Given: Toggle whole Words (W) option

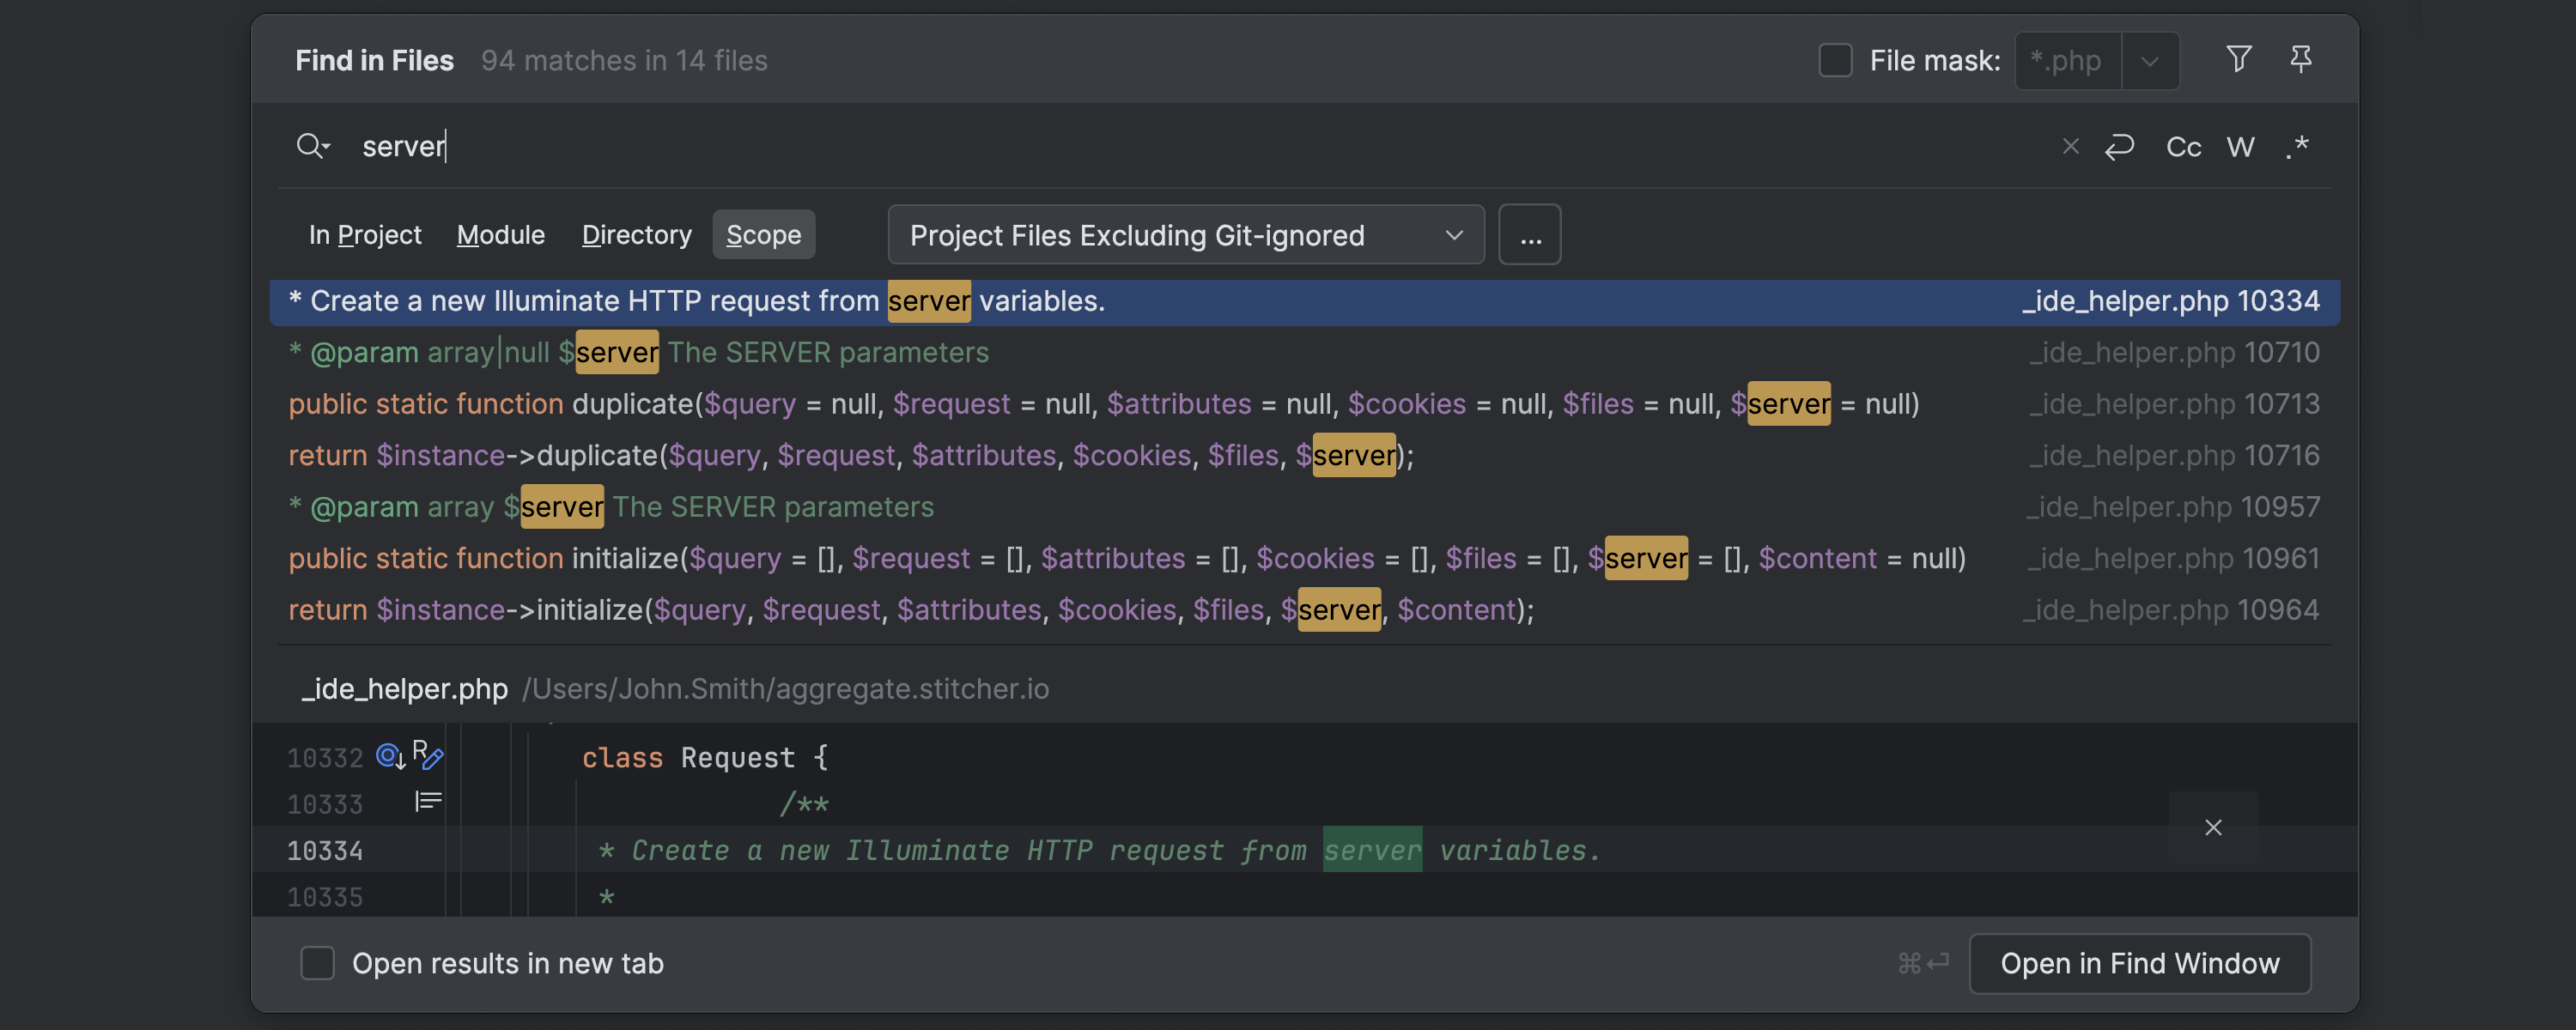Looking at the screenshot, I should point(2240,146).
